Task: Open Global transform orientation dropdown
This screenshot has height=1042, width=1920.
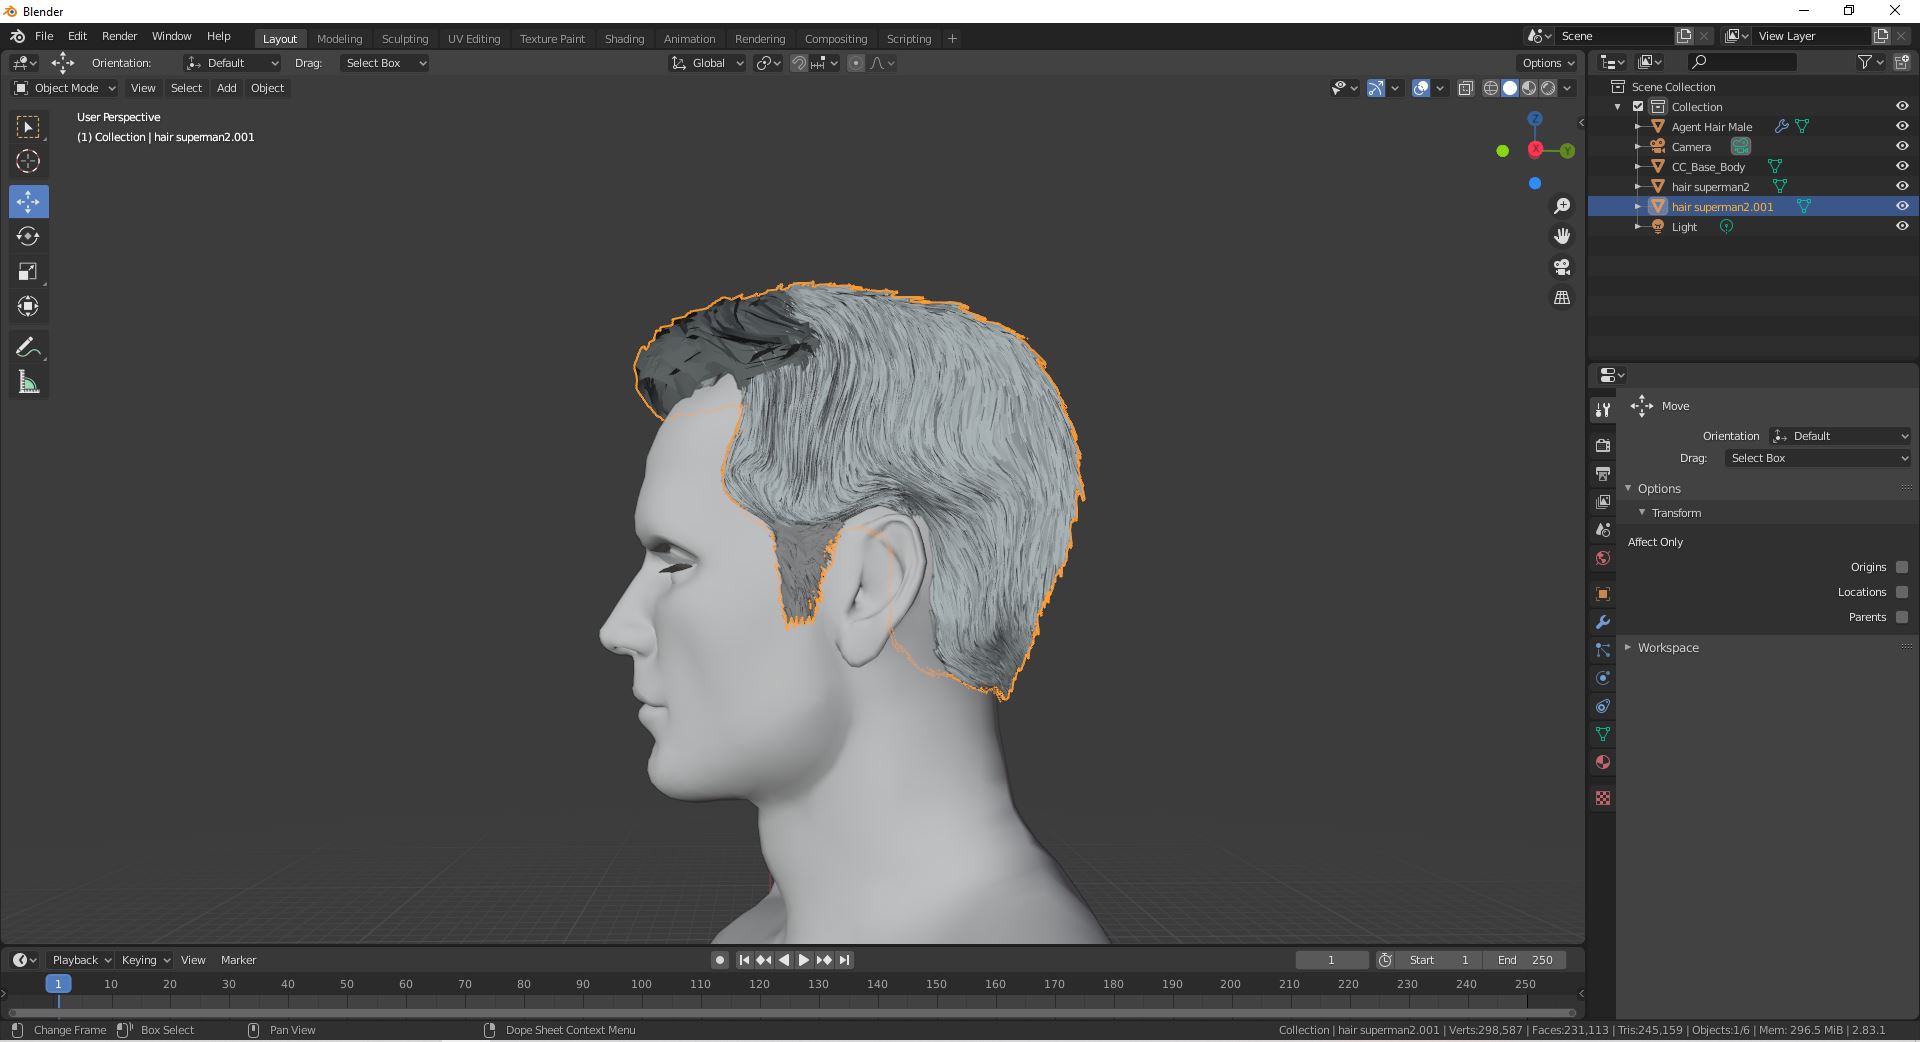Action: (x=707, y=63)
